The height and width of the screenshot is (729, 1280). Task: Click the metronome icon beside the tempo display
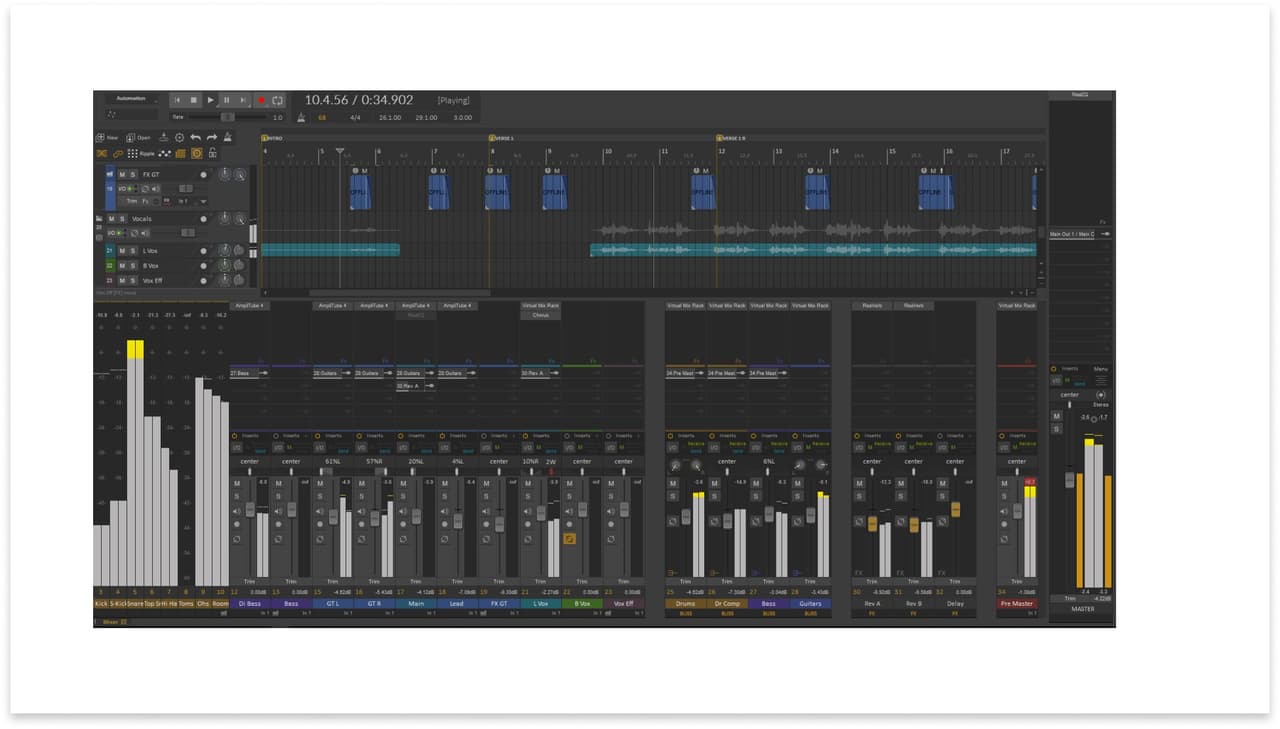click(300, 118)
